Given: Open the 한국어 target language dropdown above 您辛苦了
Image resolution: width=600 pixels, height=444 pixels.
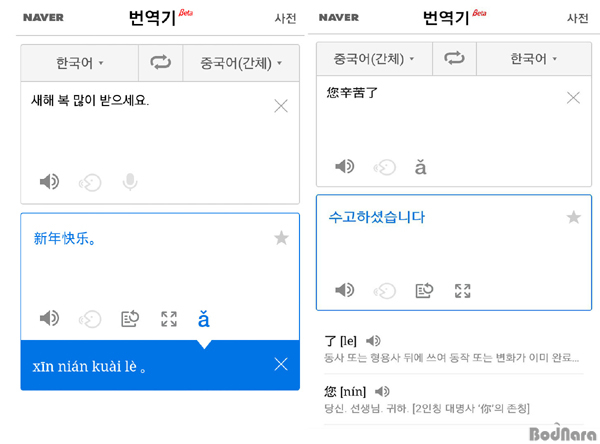Looking at the screenshot, I should pyautogui.click(x=534, y=59).
